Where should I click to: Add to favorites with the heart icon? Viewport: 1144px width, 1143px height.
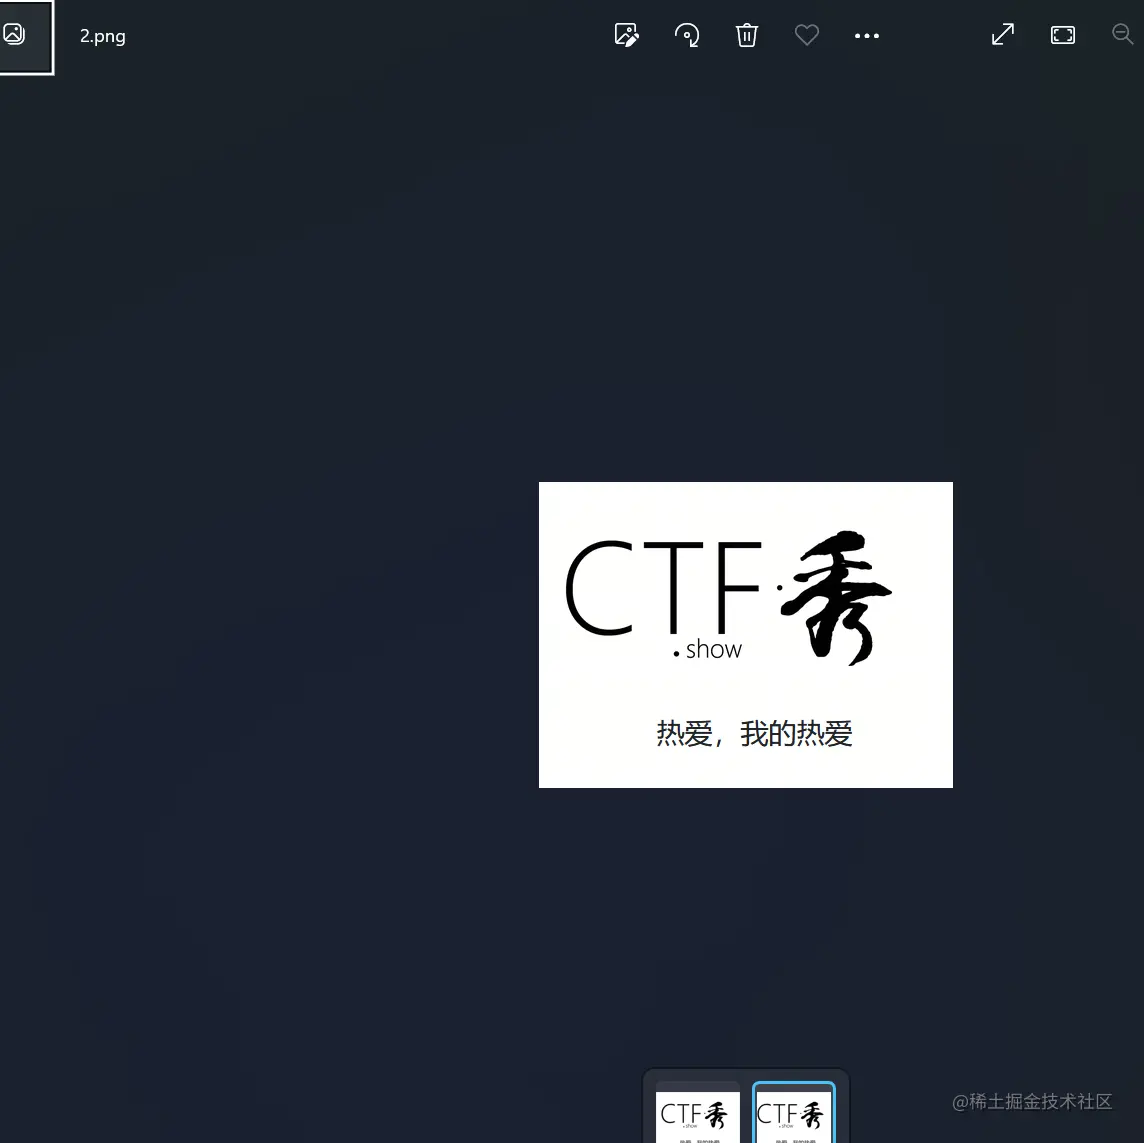tap(806, 35)
